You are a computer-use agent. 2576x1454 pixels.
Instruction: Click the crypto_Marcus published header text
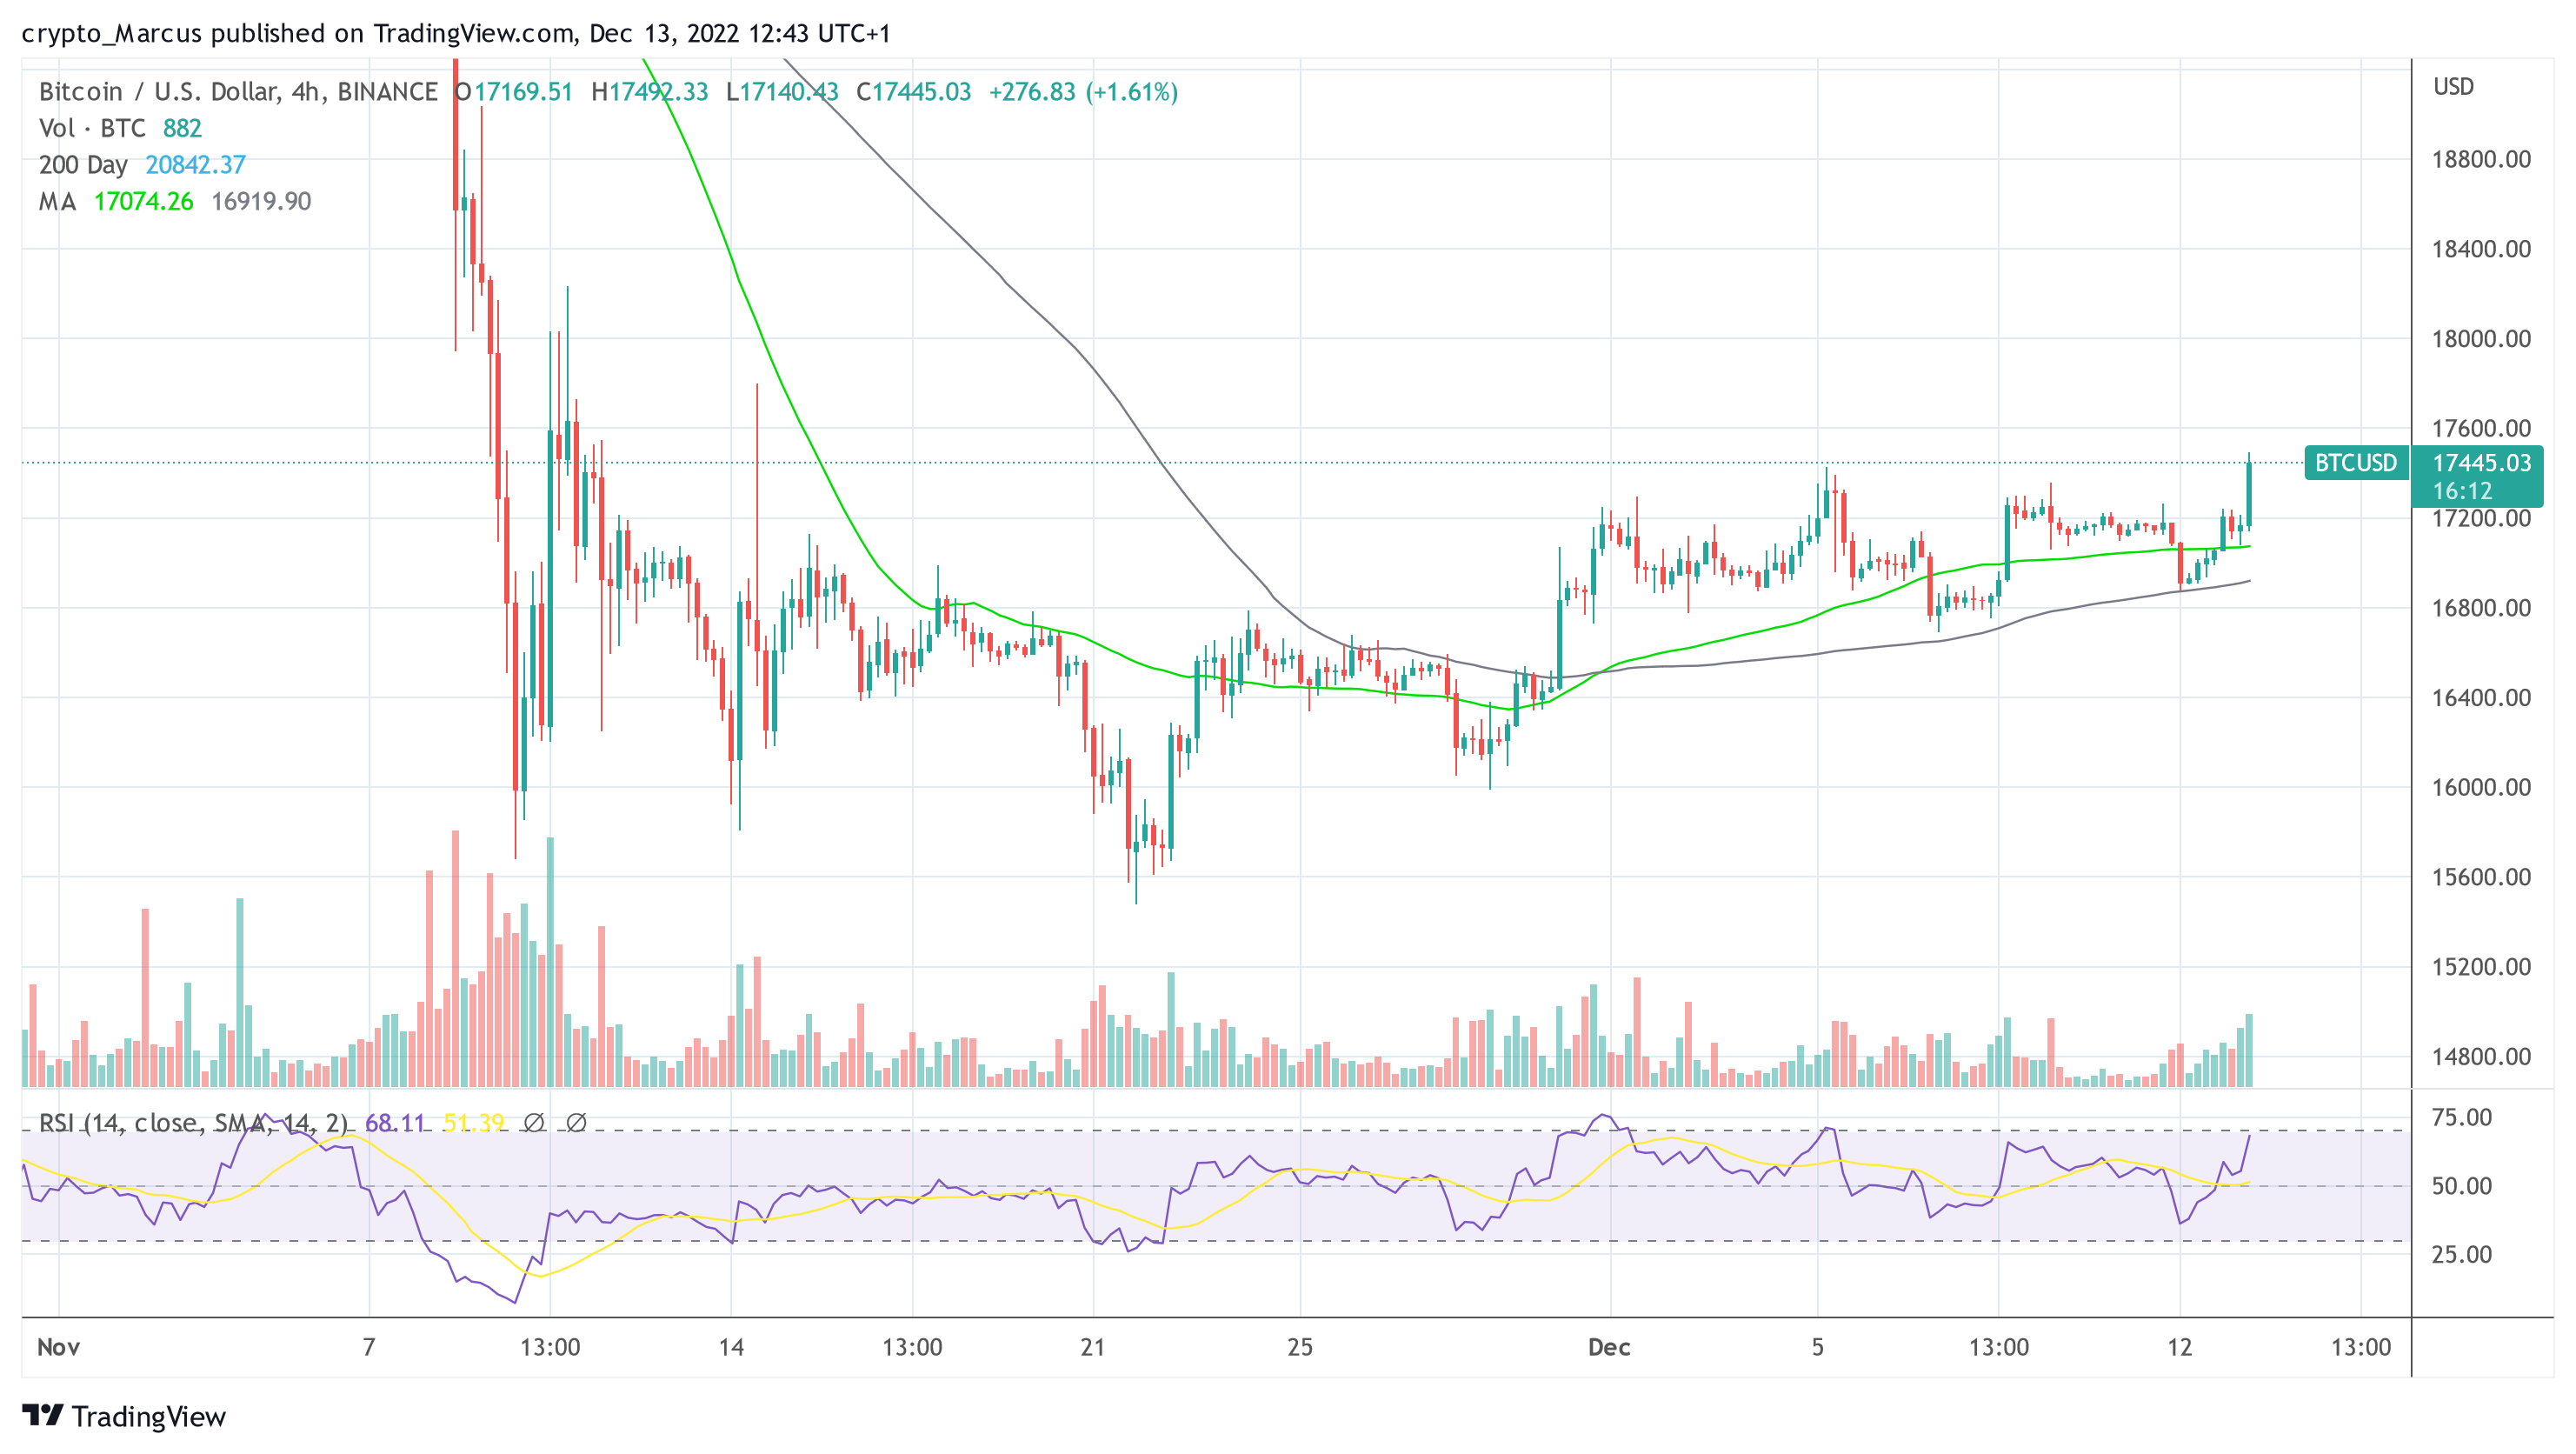[456, 33]
